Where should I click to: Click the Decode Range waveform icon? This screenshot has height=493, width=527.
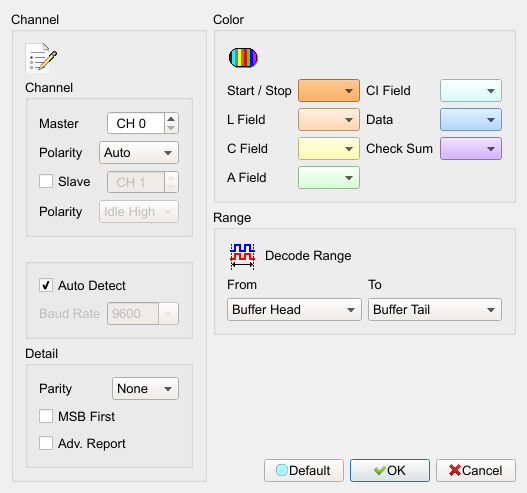(242, 256)
